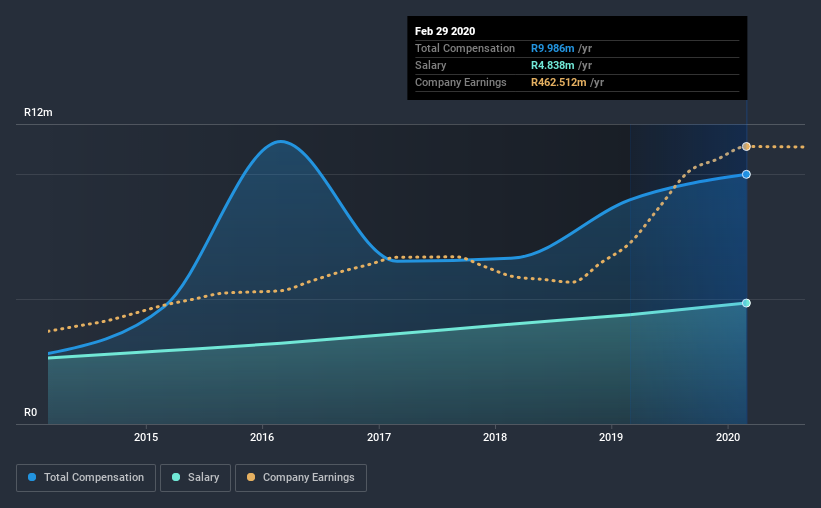This screenshot has height=508, width=821.
Task: Click the 2020 x-axis label
Action: pyautogui.click(x=728, y=437)
